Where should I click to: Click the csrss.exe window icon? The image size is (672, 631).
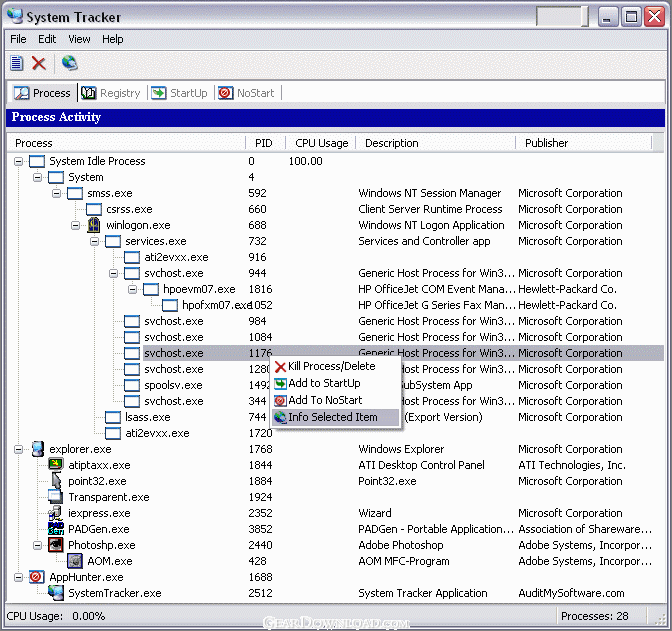93,209
